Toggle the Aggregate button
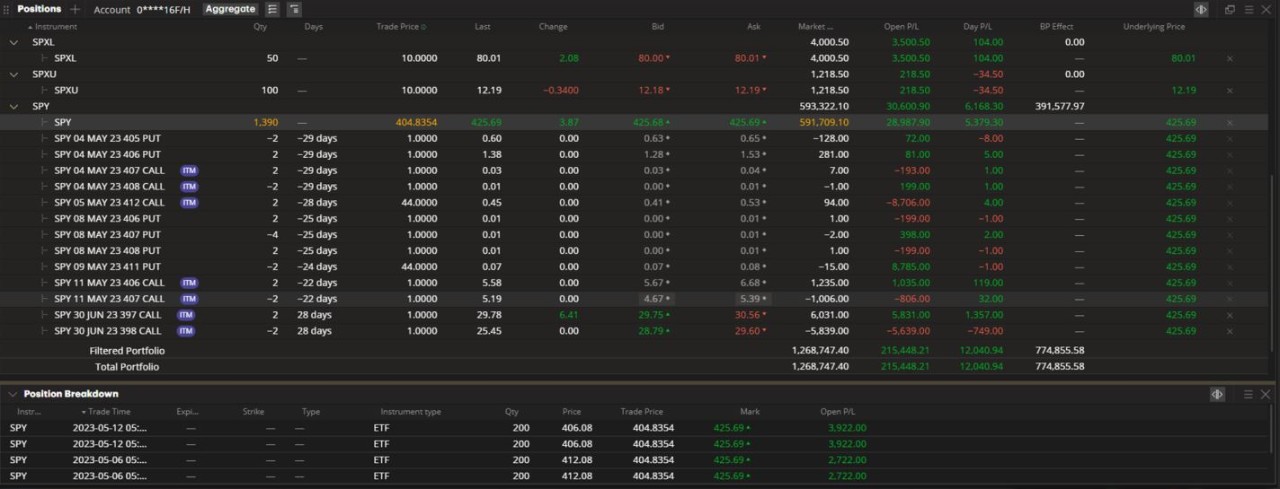 point(230,9)
